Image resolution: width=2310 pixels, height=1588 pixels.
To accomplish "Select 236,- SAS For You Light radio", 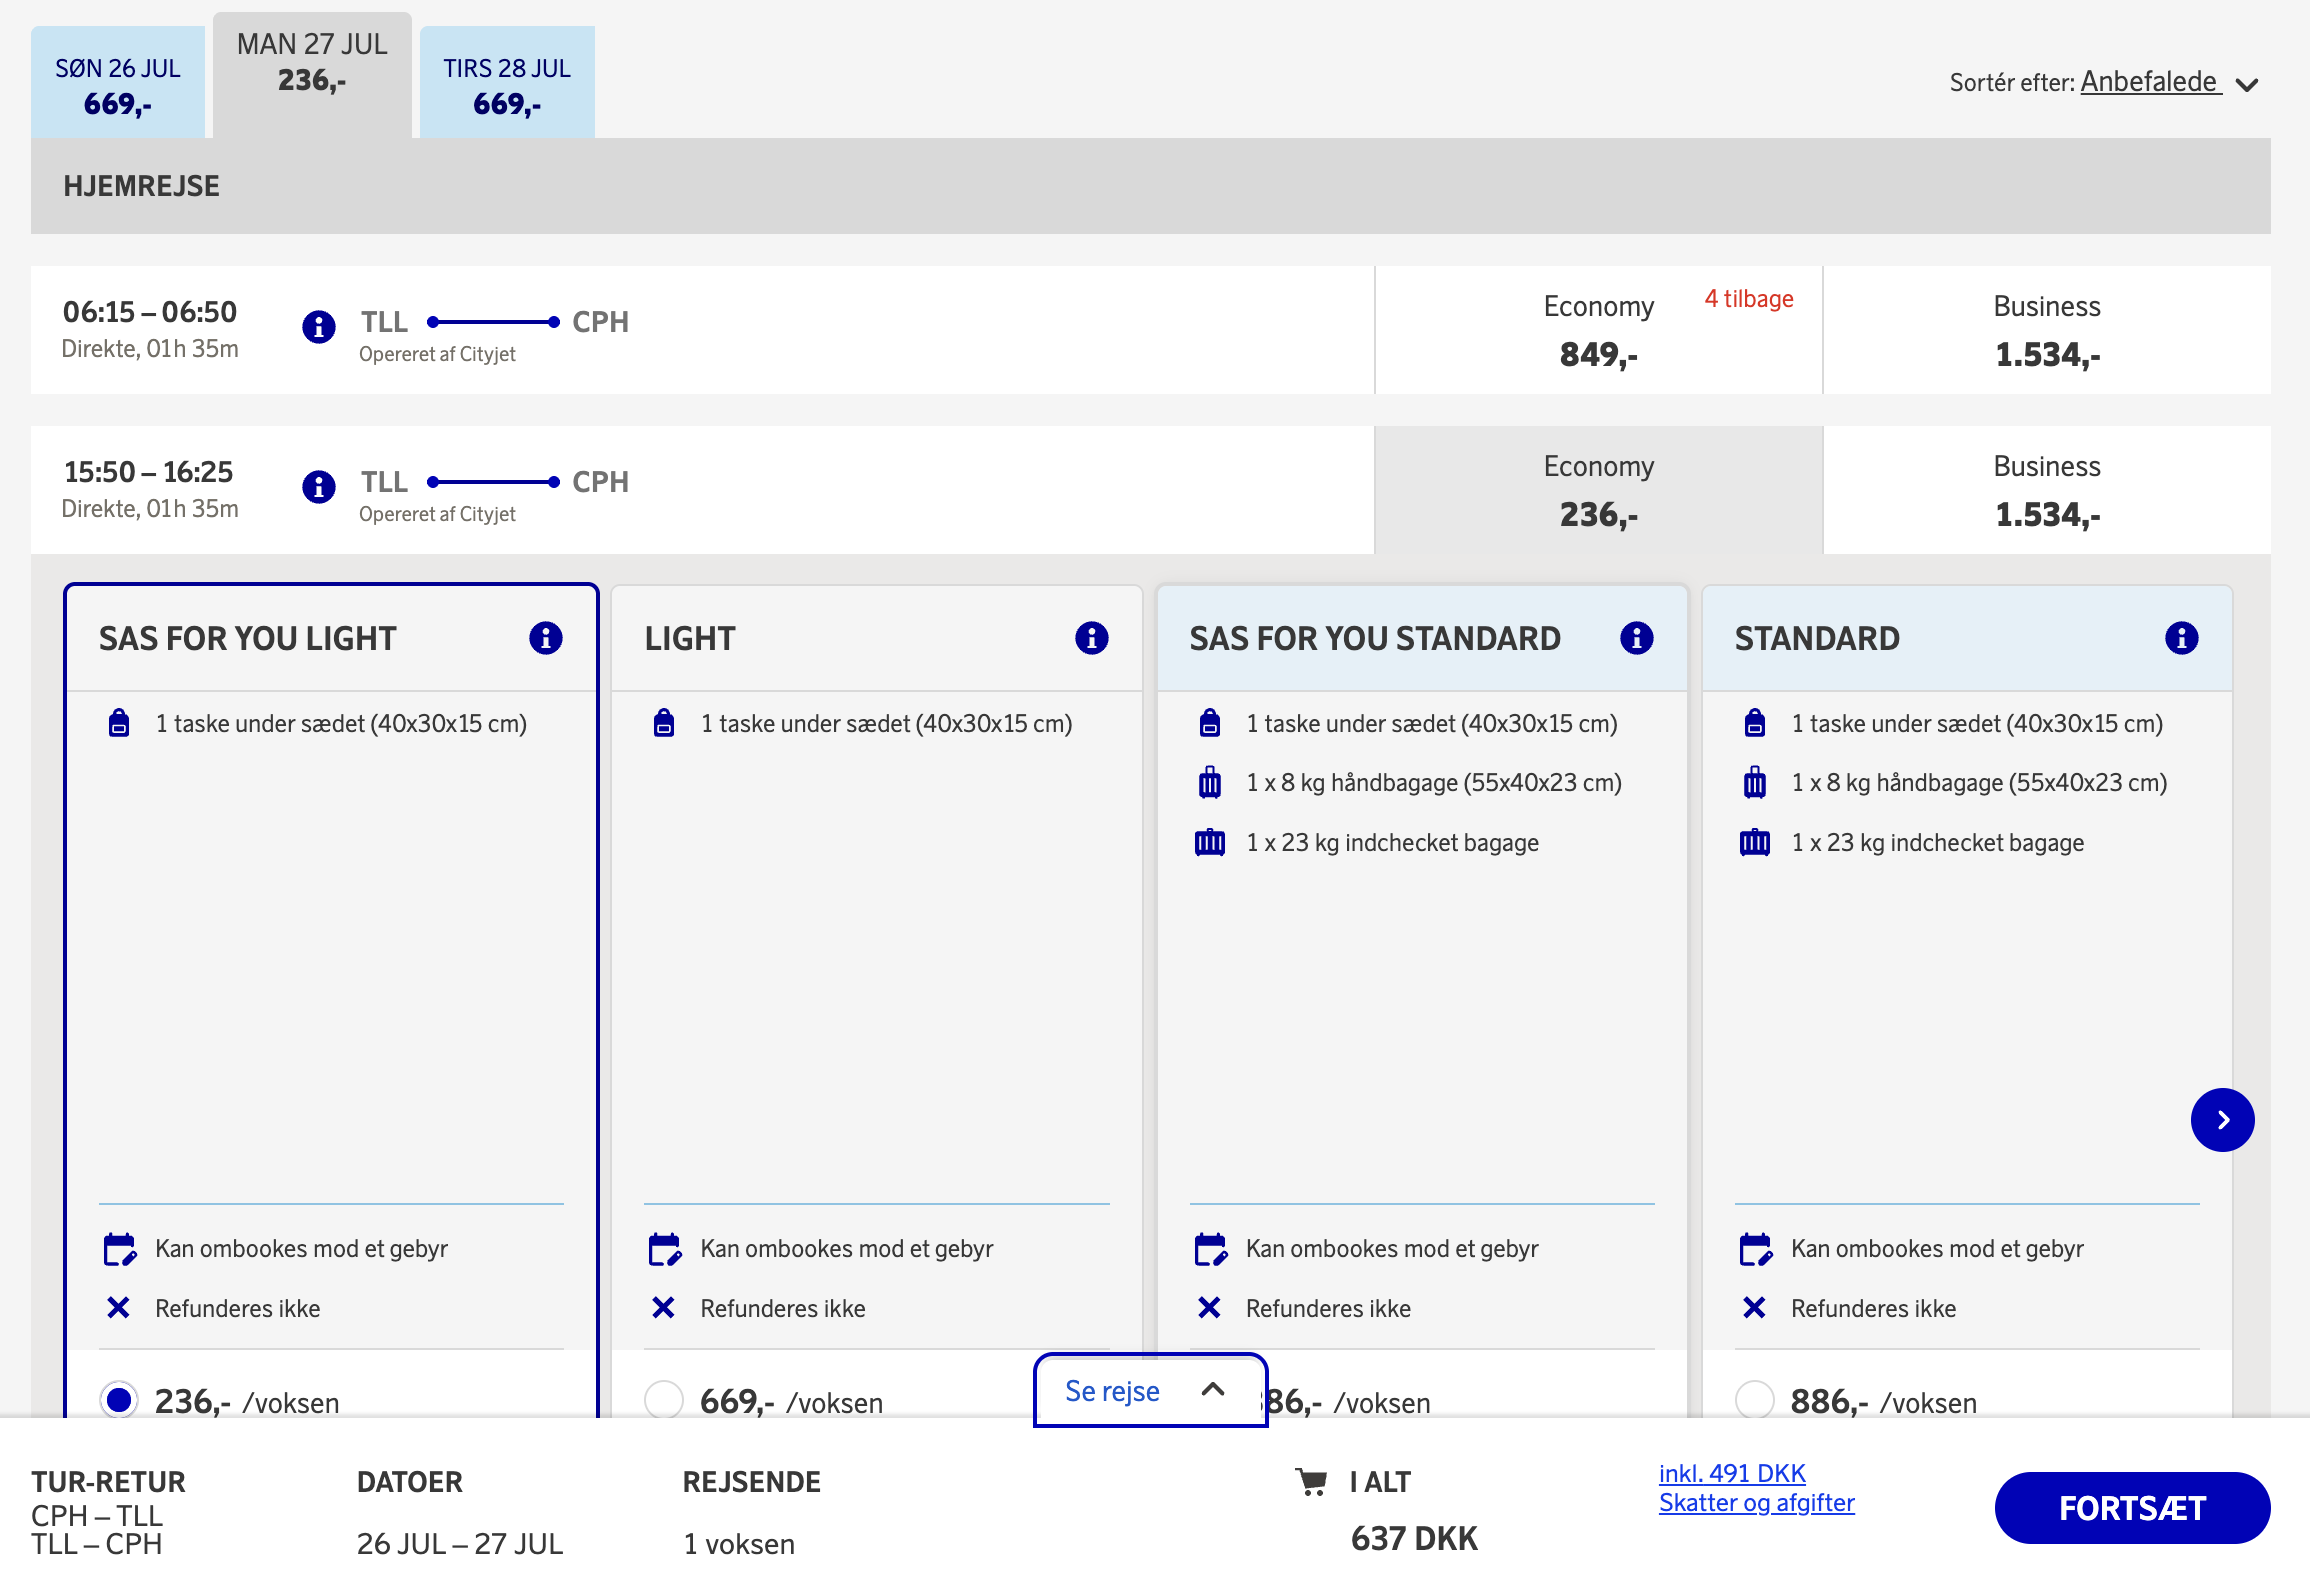I will coord(119,1400).
